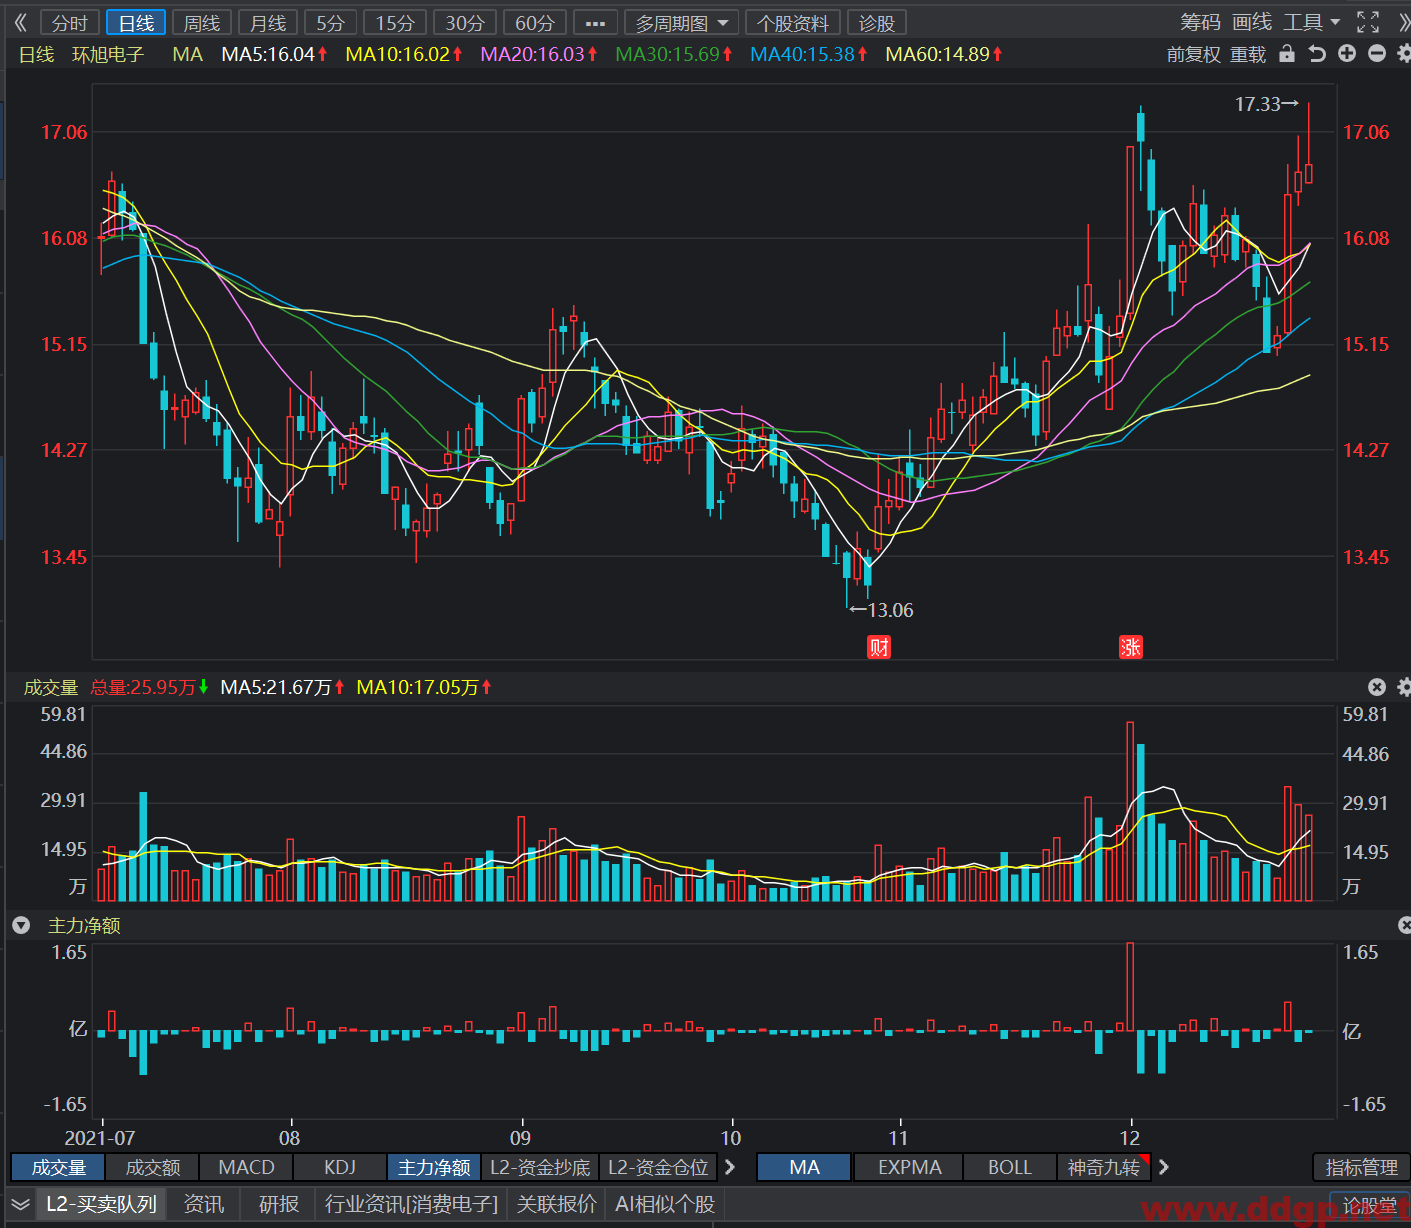Select 5分 minute chart

click(x=330, y=22)
